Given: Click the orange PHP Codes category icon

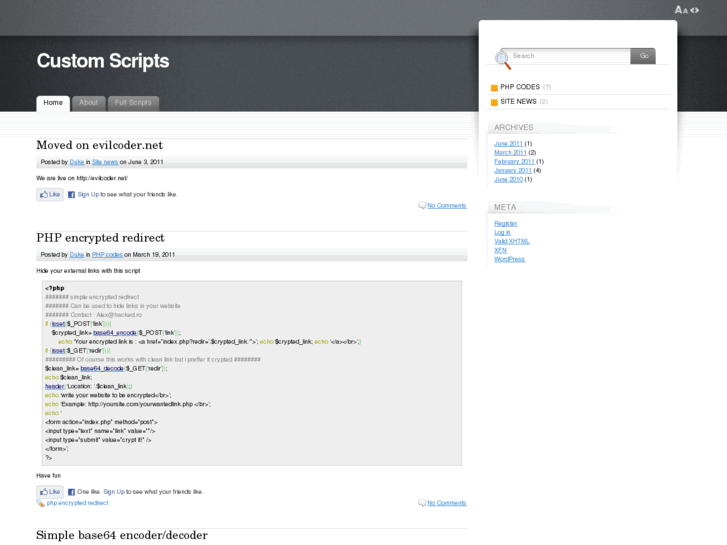Looking at the screenshot, I should 494,88.
